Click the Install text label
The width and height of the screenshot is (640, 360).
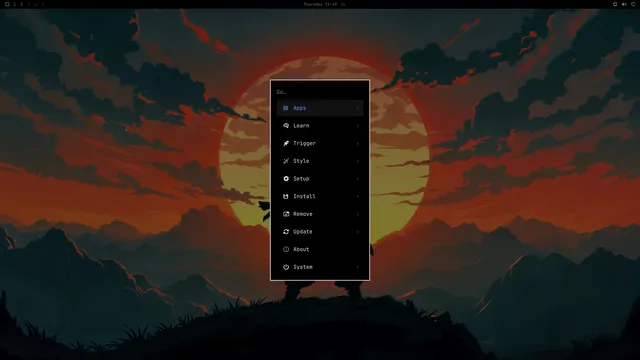coord(304,196)
